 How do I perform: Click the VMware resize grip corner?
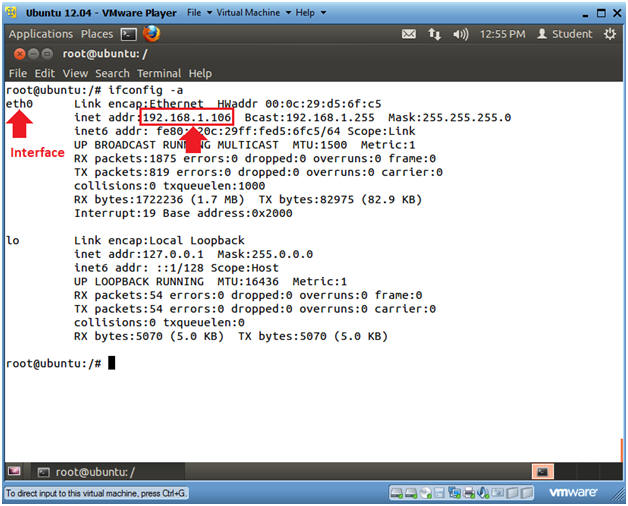tap(617, 496)
